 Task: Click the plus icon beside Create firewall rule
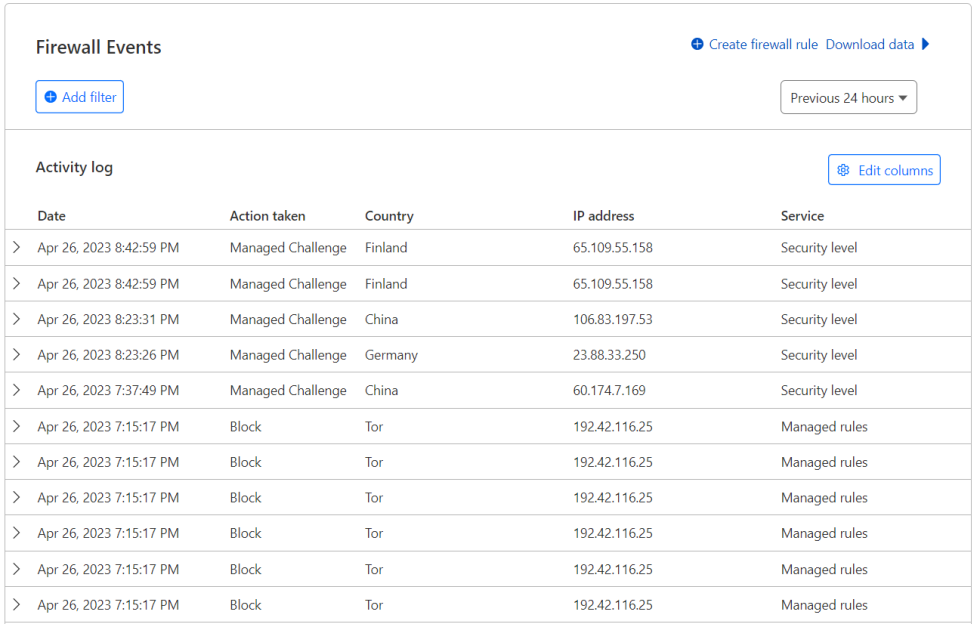697,44
